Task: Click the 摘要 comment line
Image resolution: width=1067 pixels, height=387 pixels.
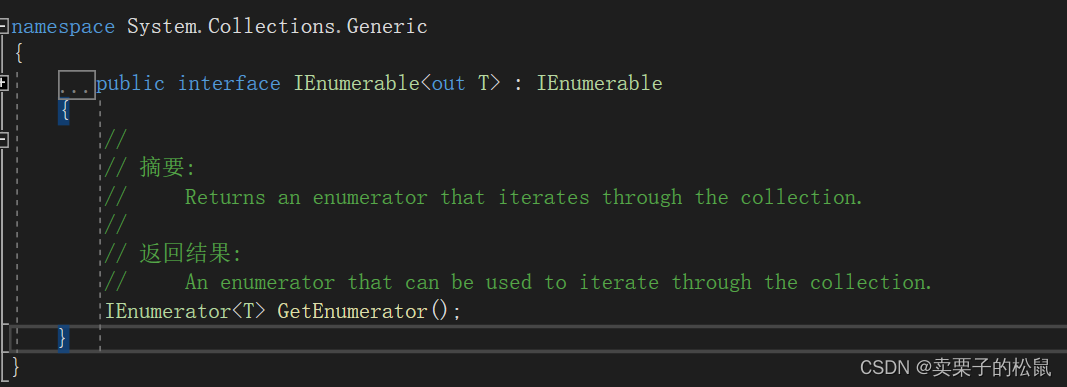Action: point(150,168)
